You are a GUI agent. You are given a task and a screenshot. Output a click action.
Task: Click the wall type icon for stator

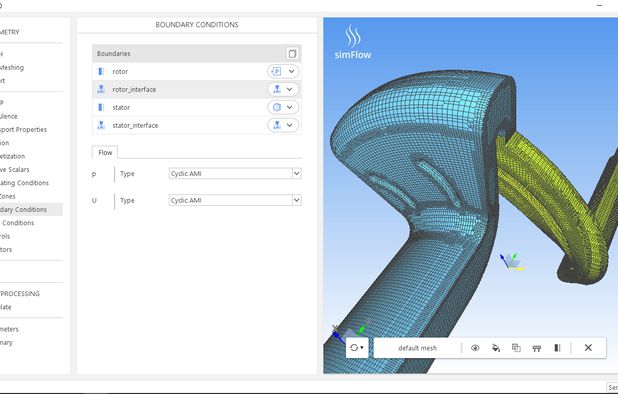coord(277,107)
